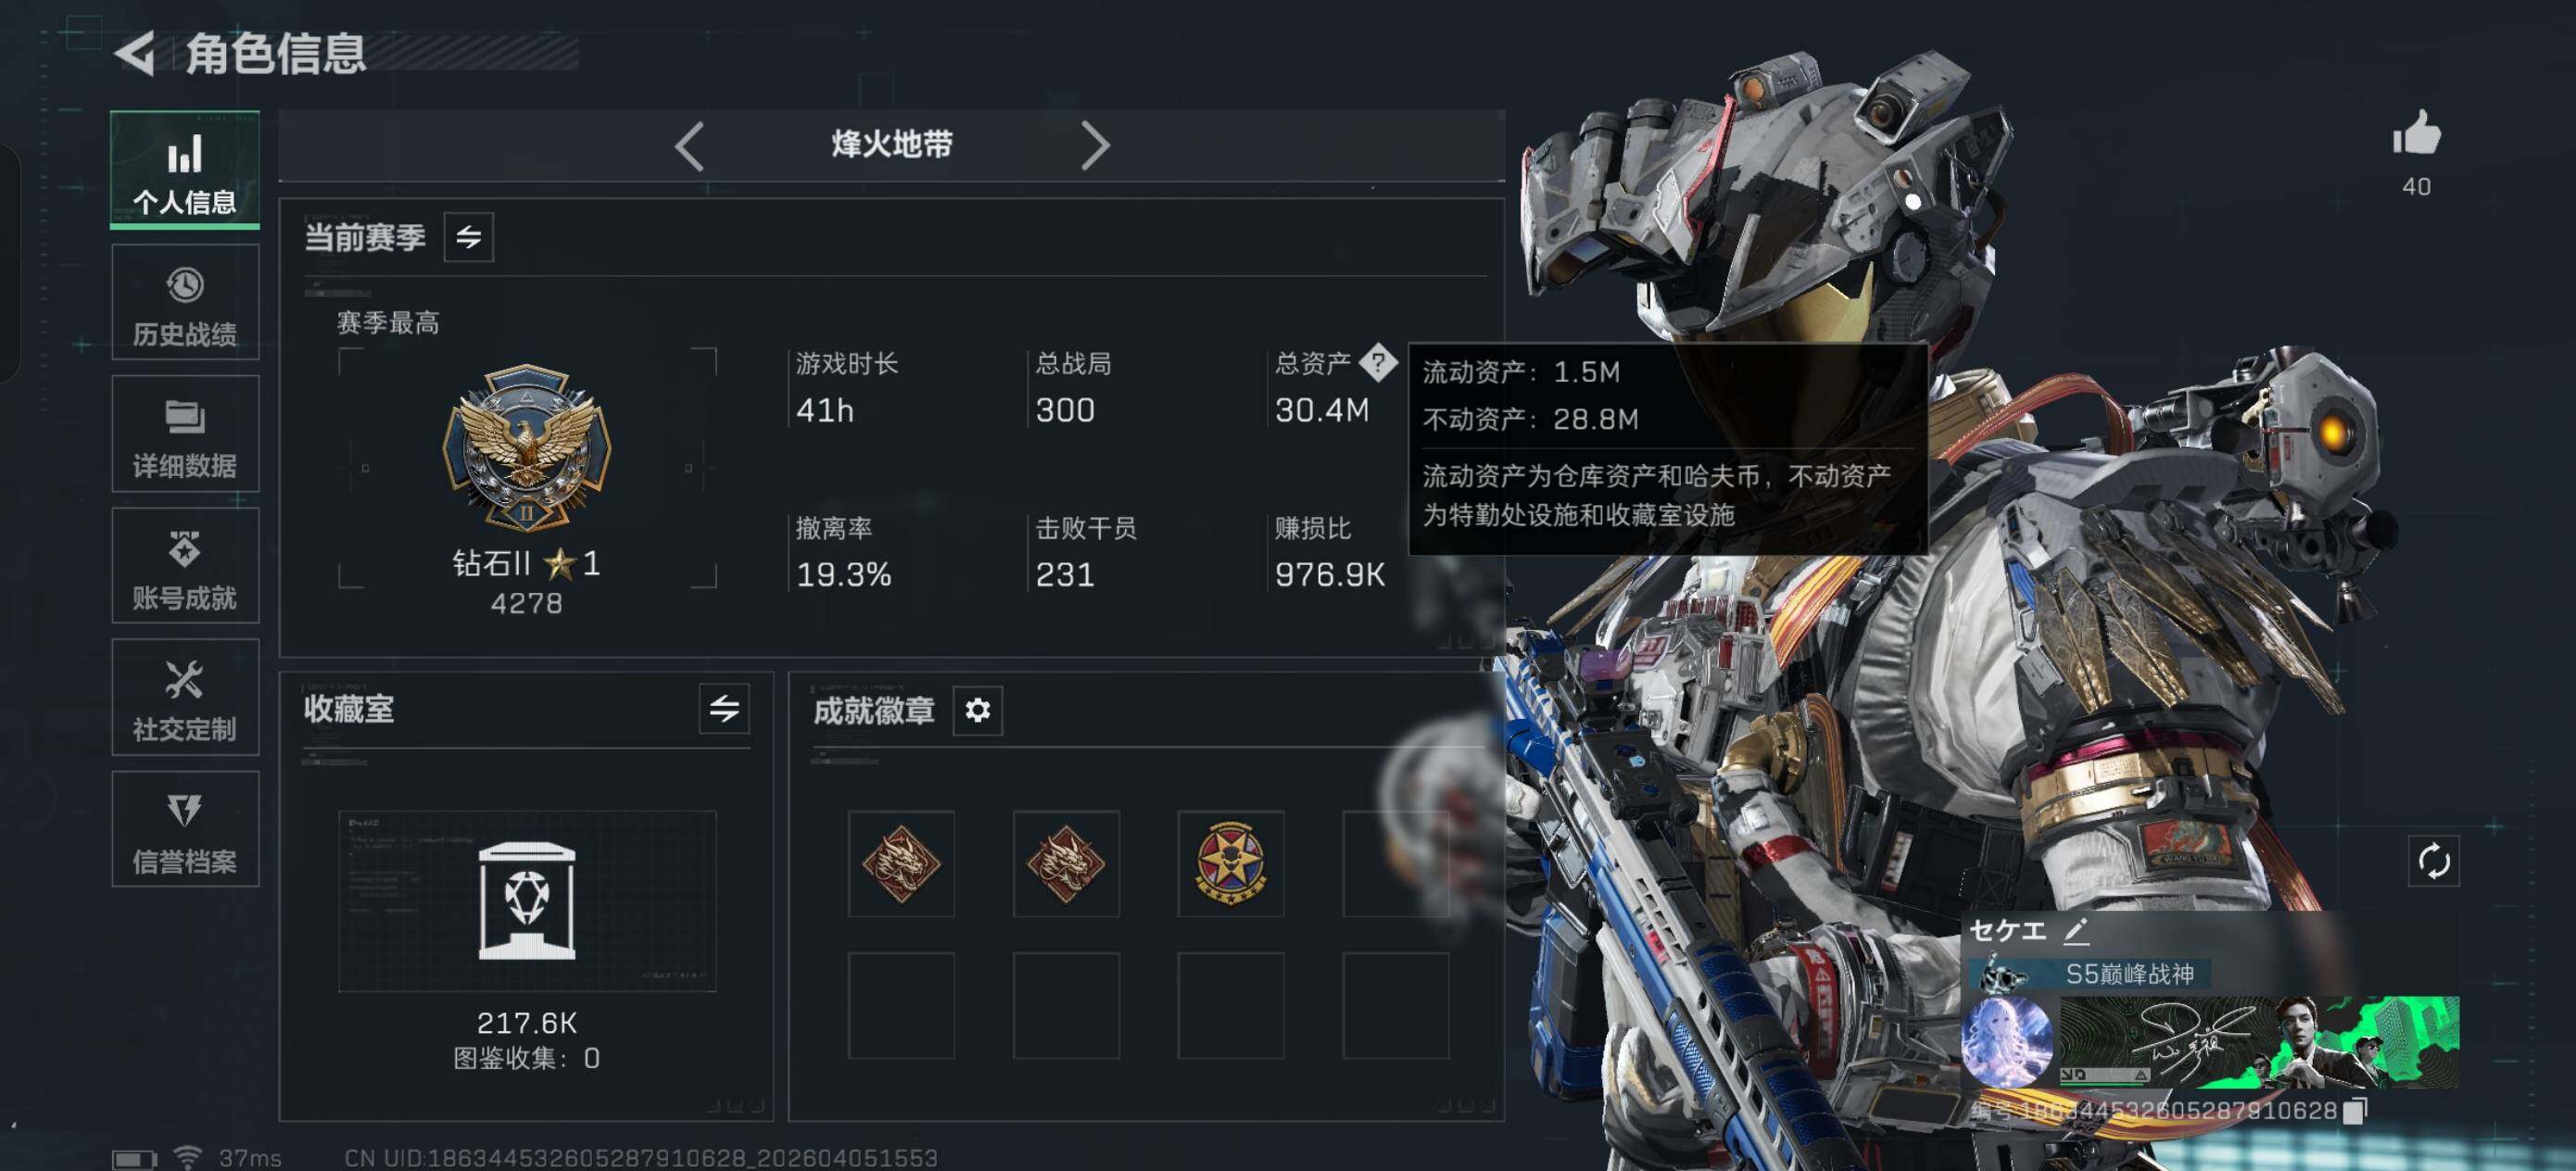Copy the player ID number
The width and height of the screenshot is (2576, 1171).
click(x=2356, y=1110)
